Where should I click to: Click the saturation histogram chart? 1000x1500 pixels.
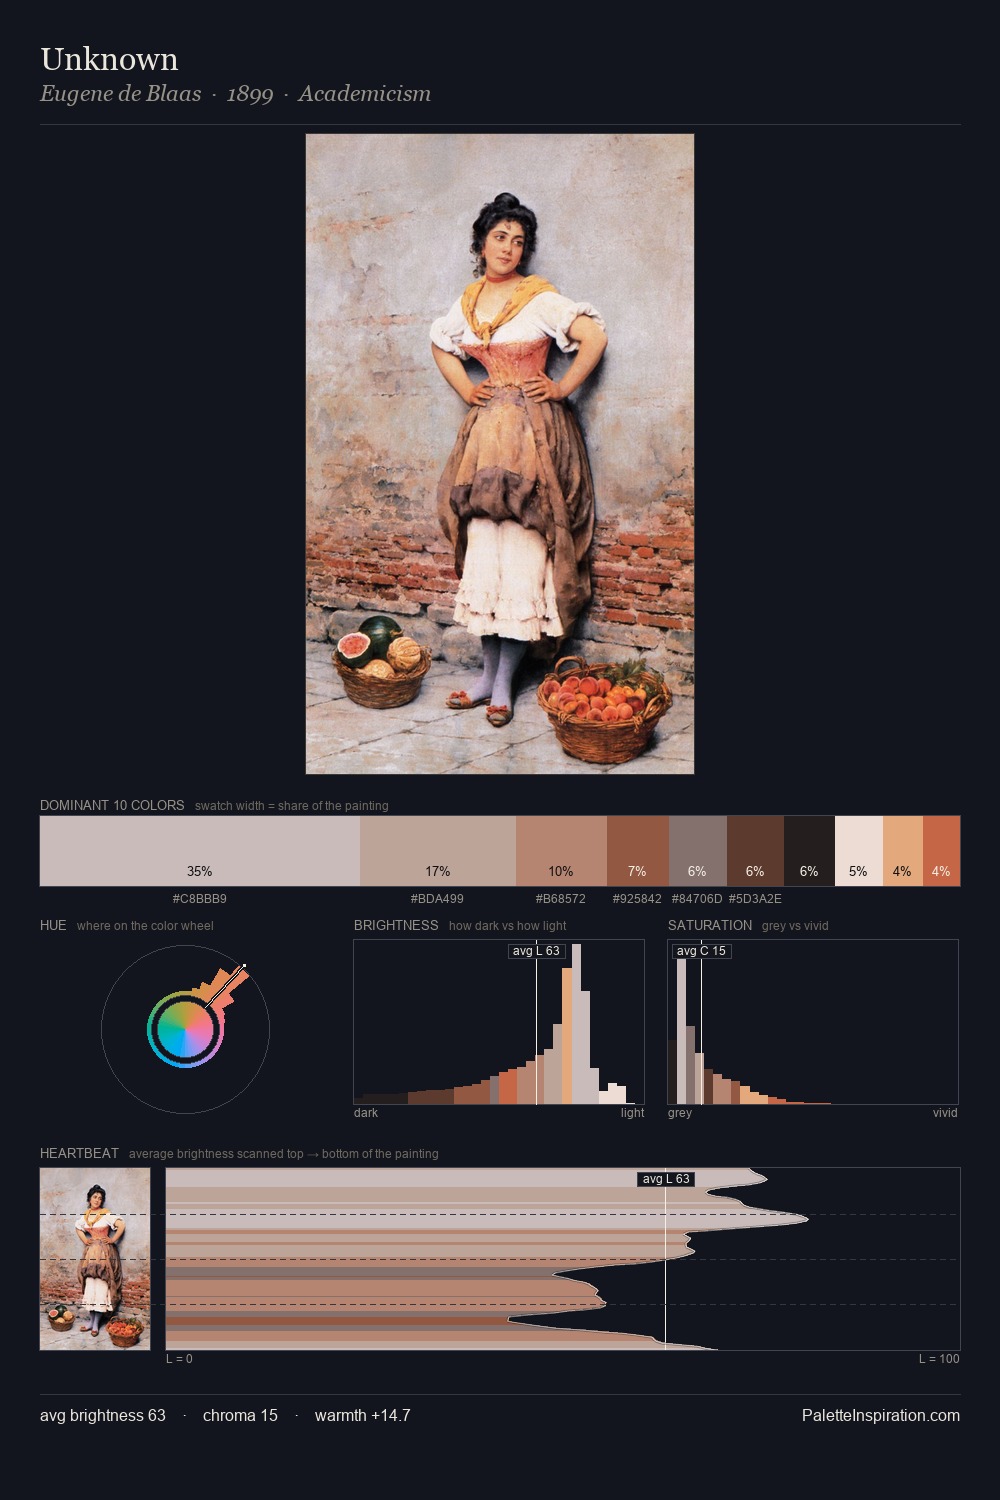(813, 1022)
